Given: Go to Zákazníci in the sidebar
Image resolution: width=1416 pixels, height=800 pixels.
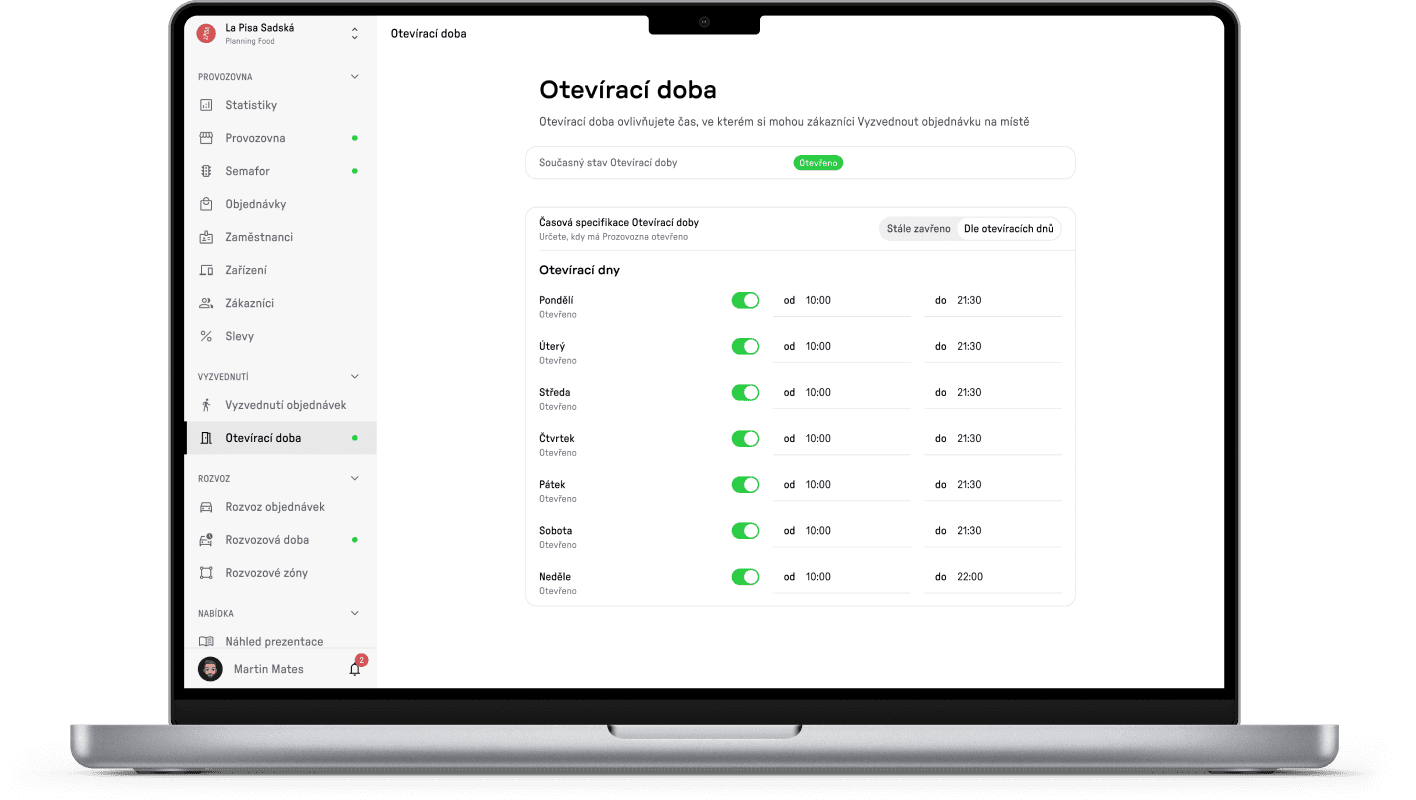Looking at the screenshot, I should [x=249, y=303].
